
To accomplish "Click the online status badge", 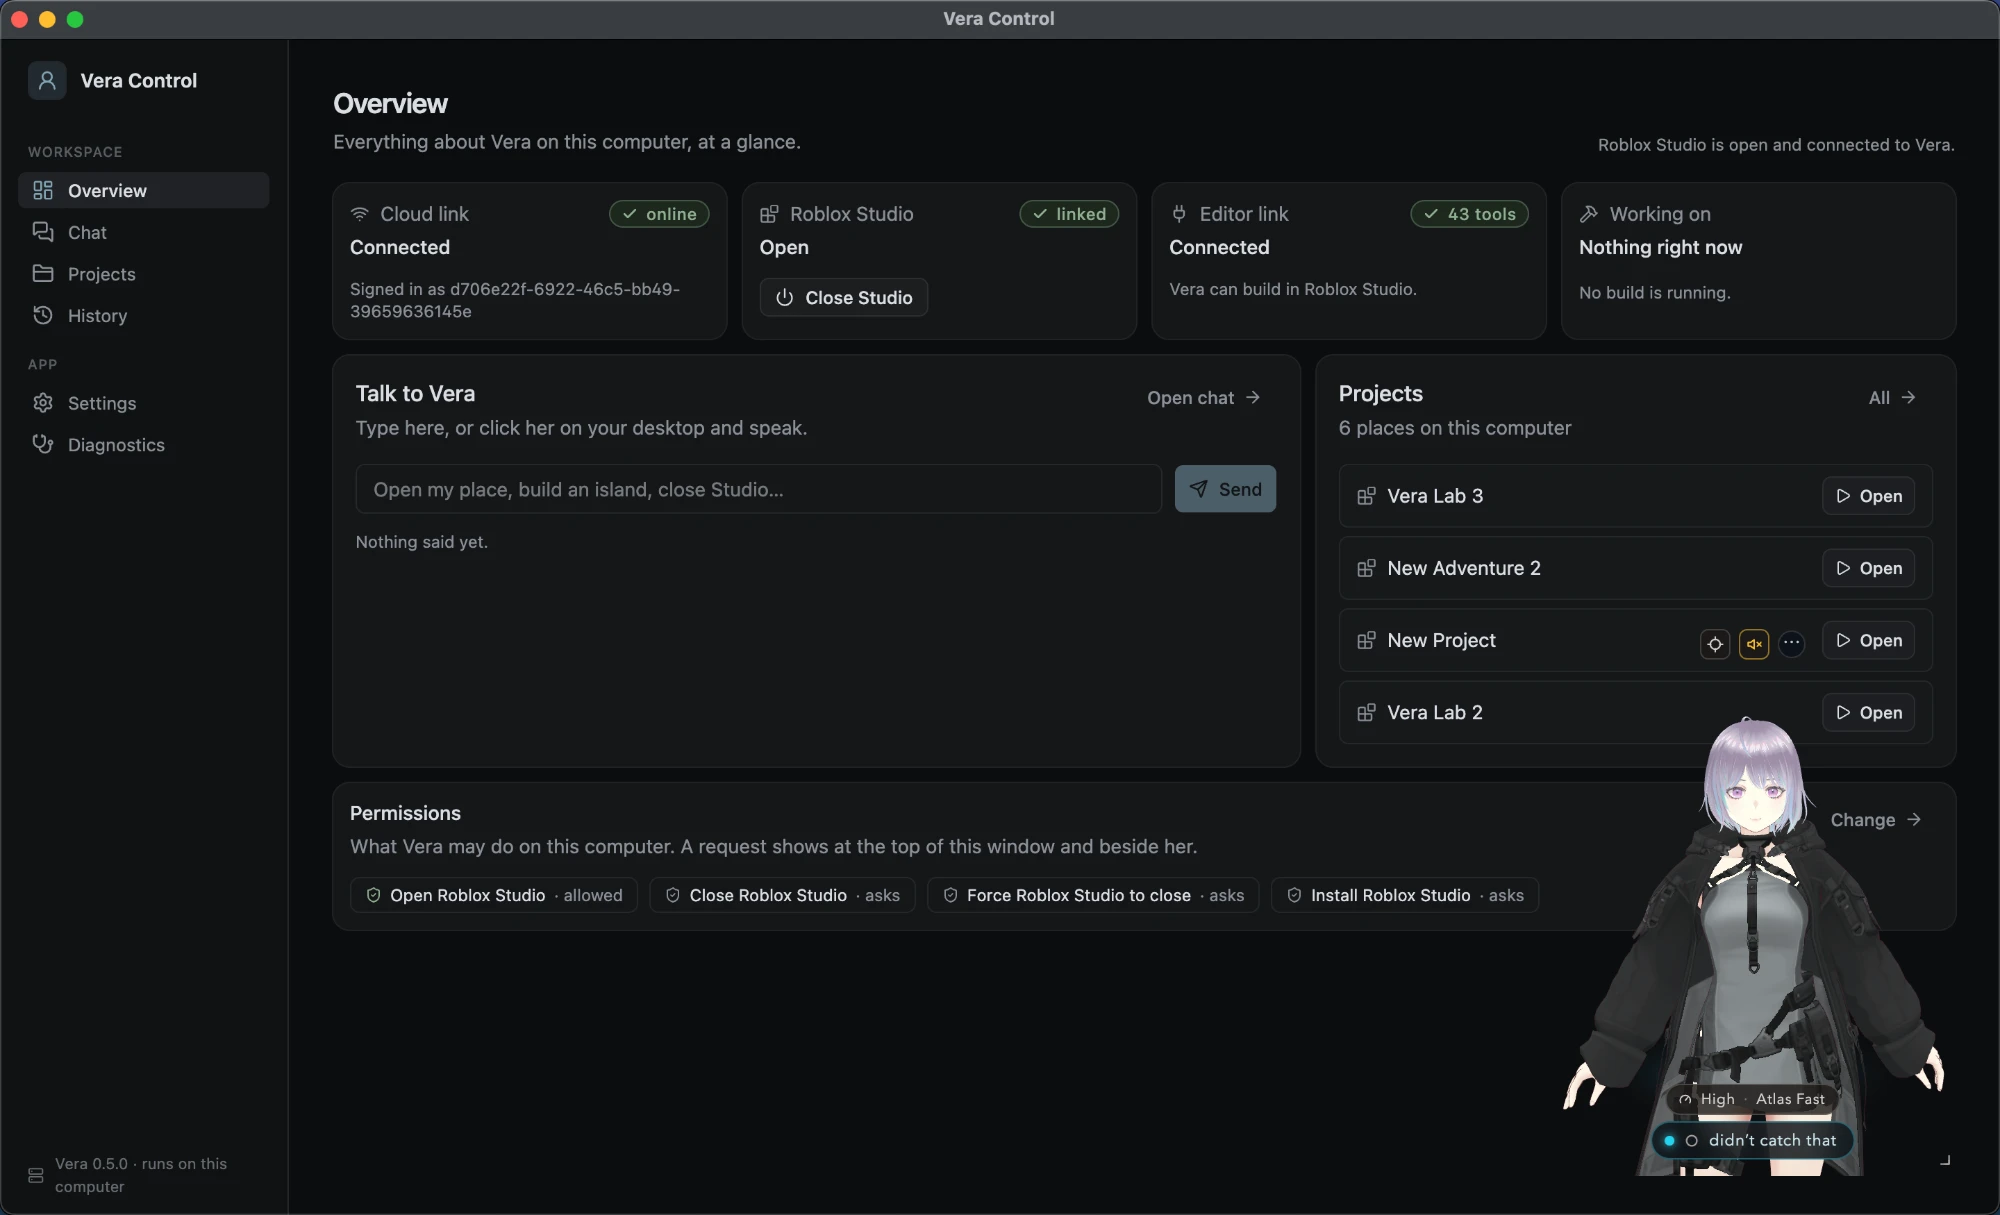I will pyautogui.click(x=659, y=214).
